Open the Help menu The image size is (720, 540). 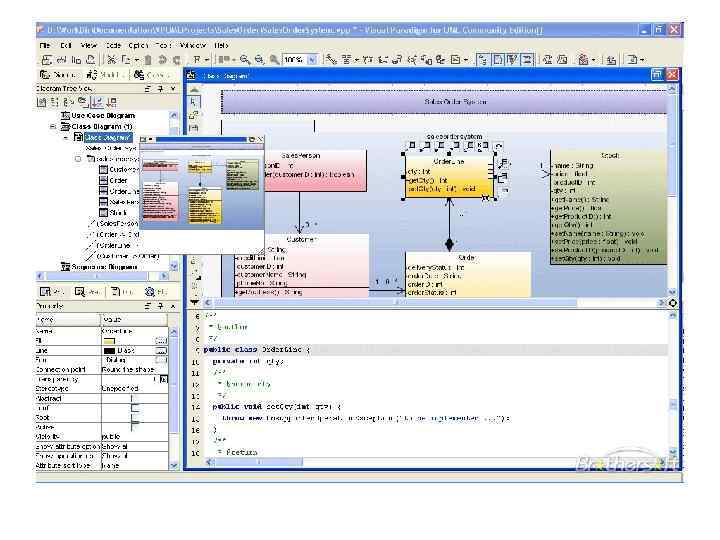[221, 45]
